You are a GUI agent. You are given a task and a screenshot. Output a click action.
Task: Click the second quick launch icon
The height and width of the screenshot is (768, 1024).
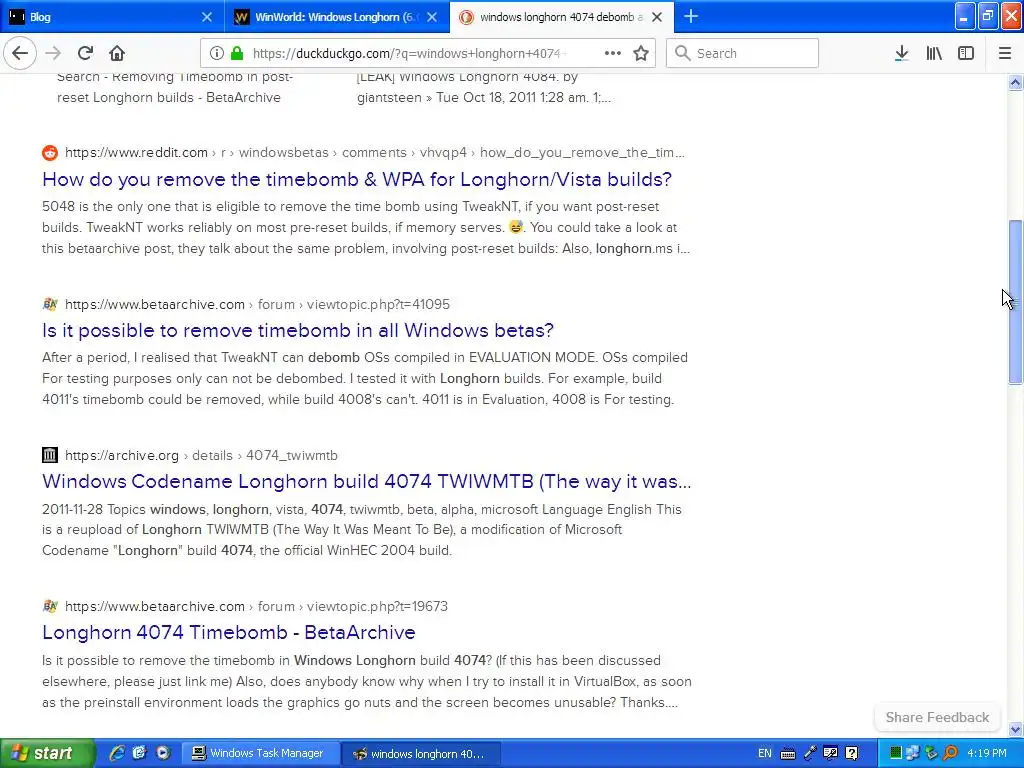(x=139, y=753)
